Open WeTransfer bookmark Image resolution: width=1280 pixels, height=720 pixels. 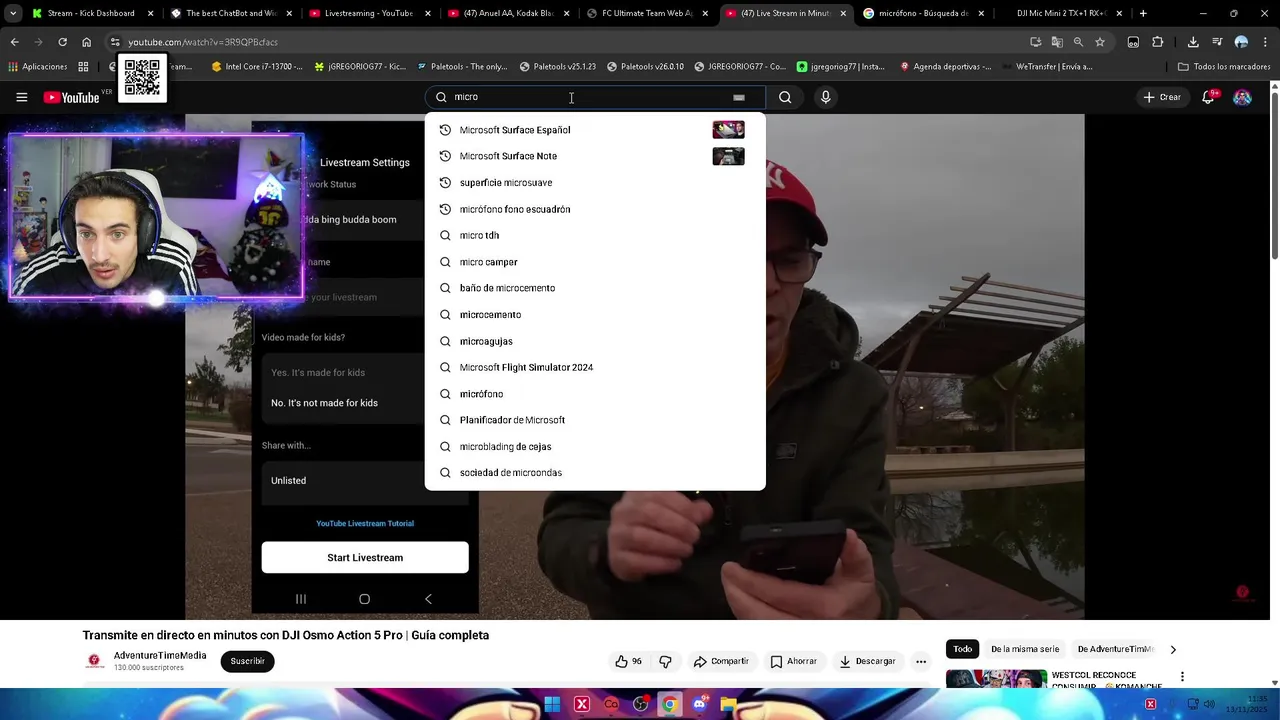[x=1047, y=67]
